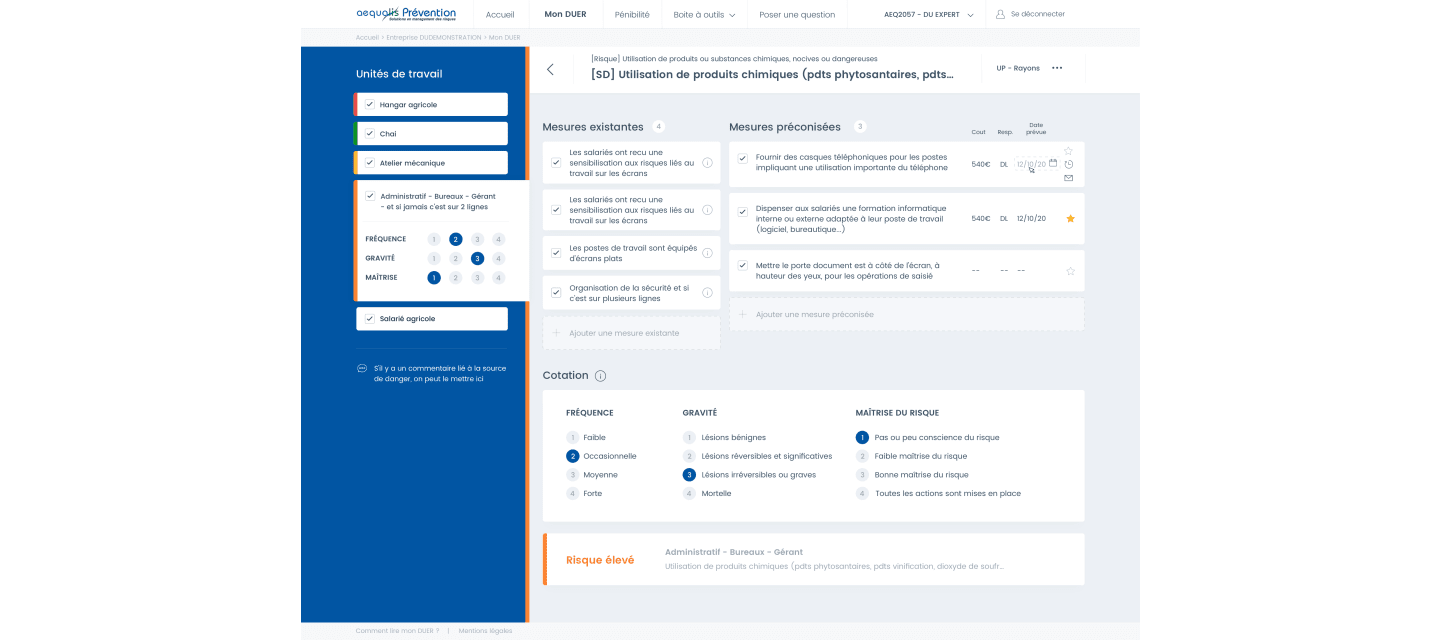Open Mentions légales footer link

[x=485, y=631]
